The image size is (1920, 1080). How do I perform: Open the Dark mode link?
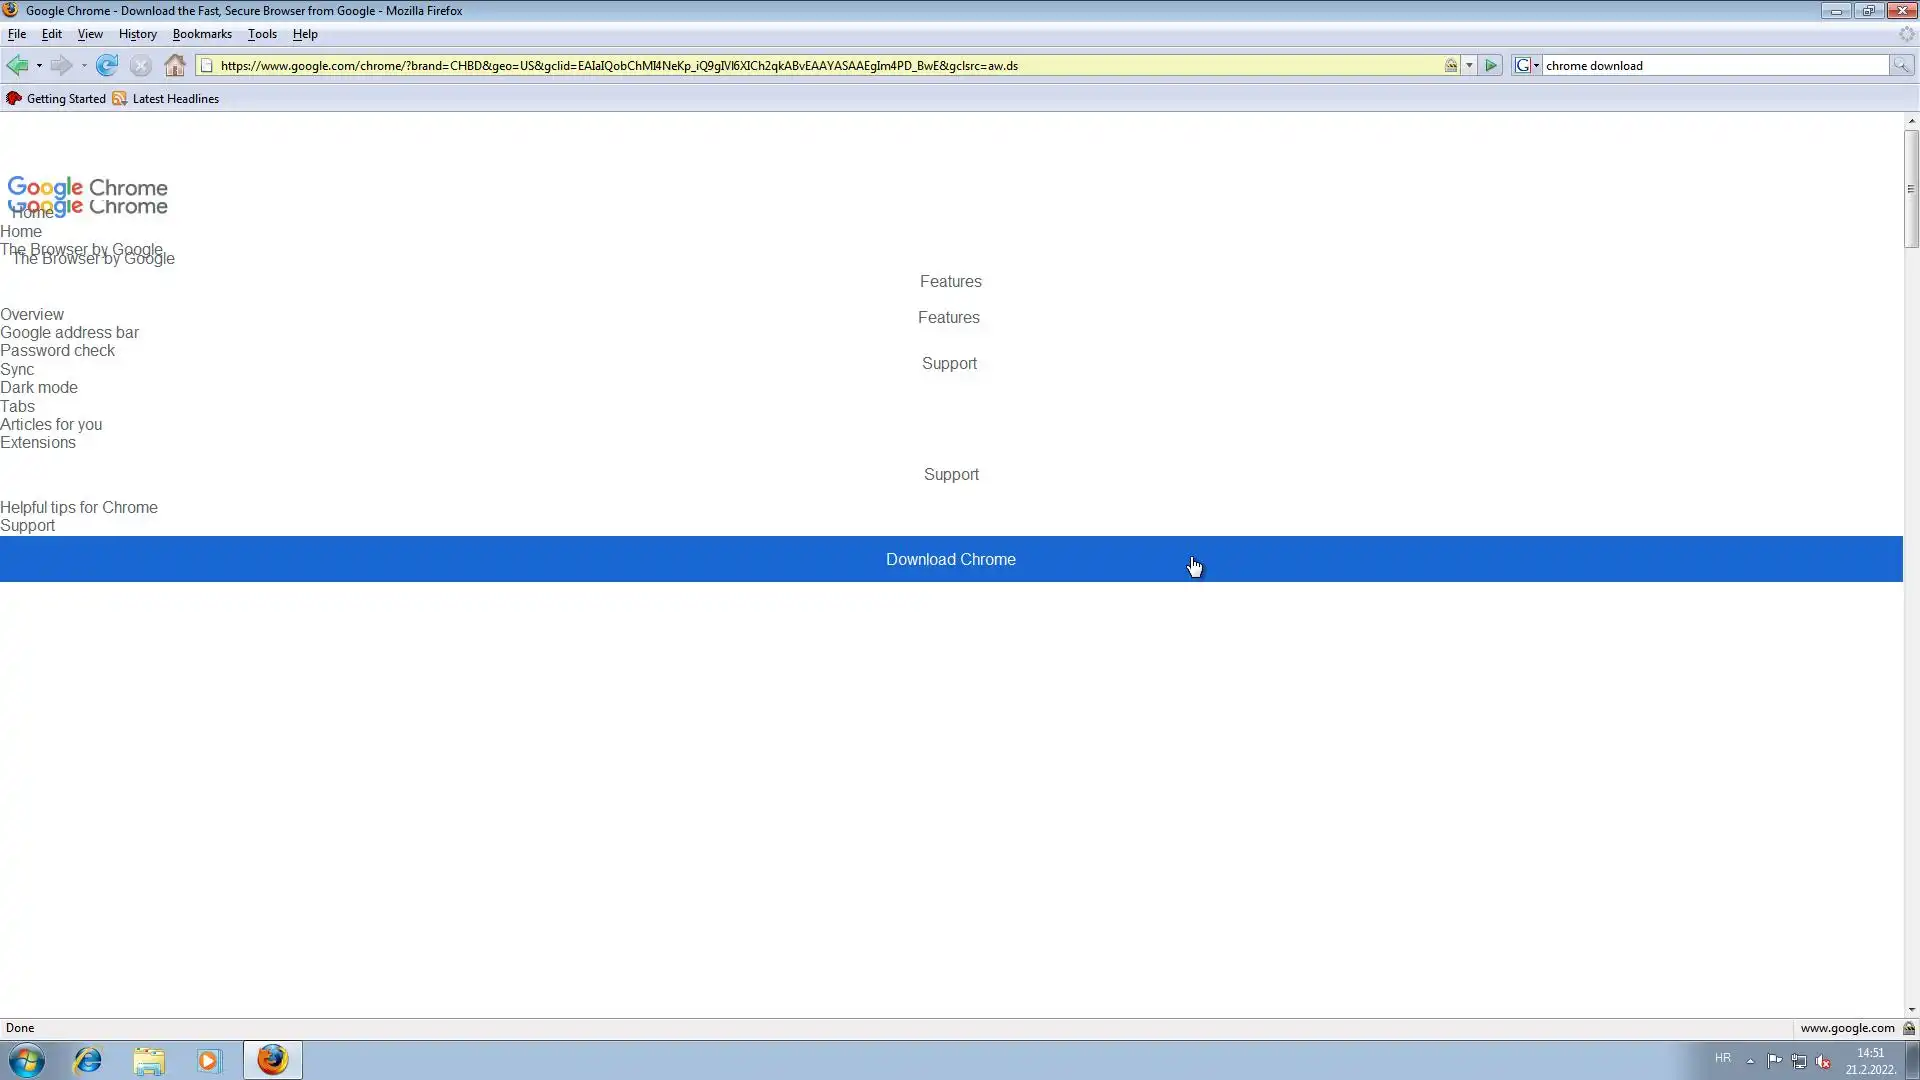click(x=39, y=388)
